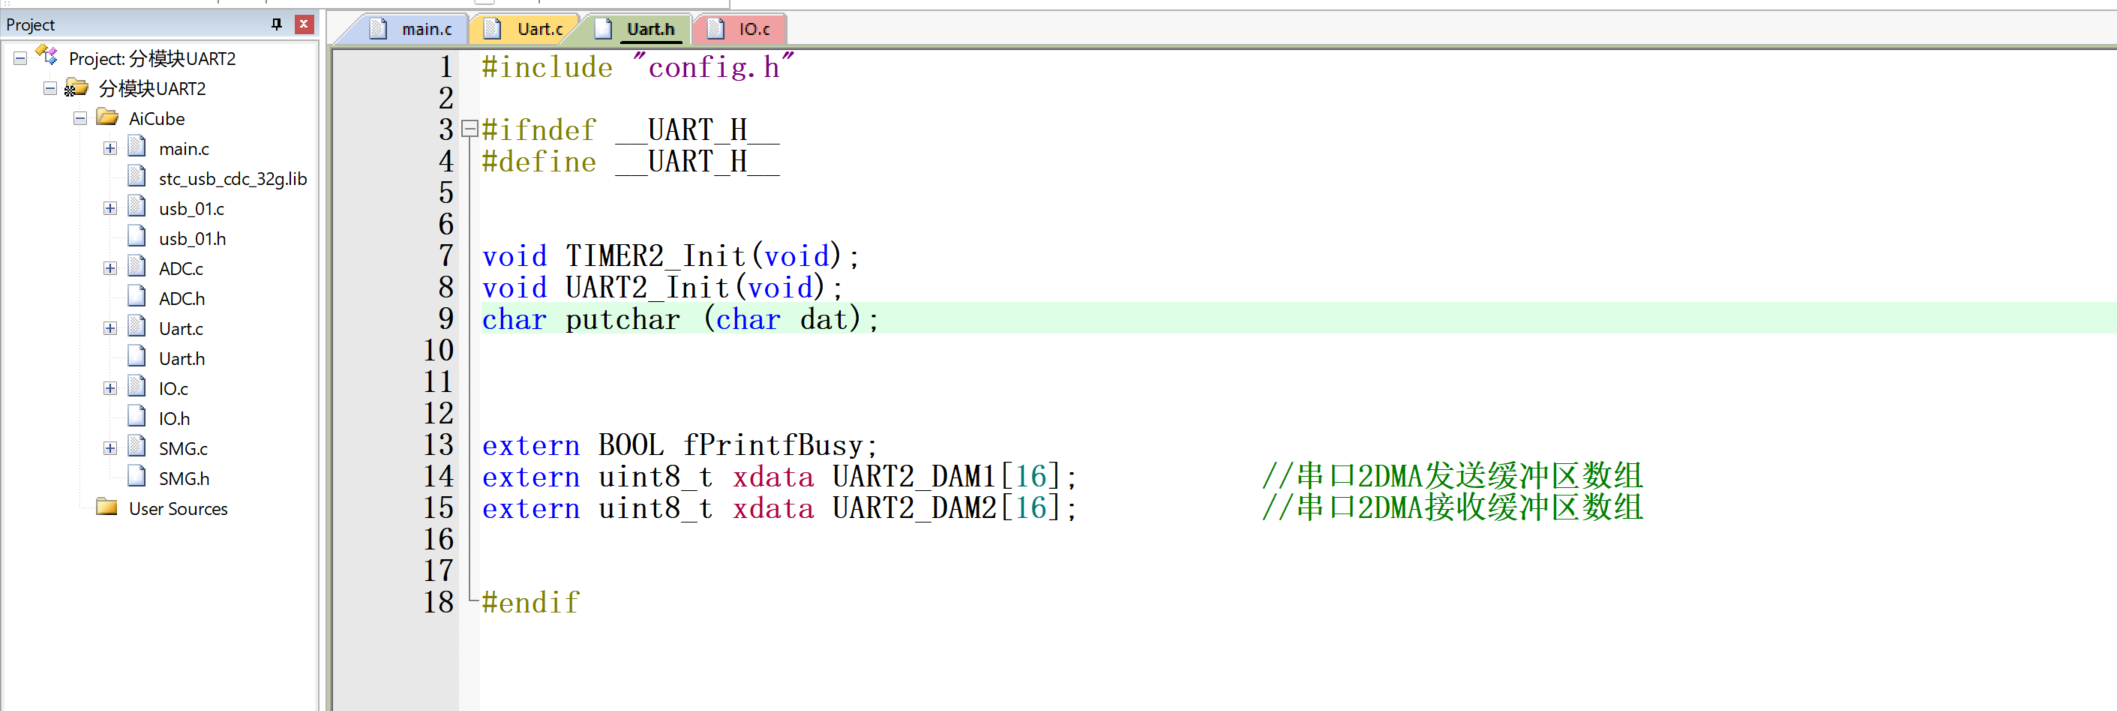Select Uart.h in the project tree
This screenshot has width=2117, height=711.
coord(182,359)
